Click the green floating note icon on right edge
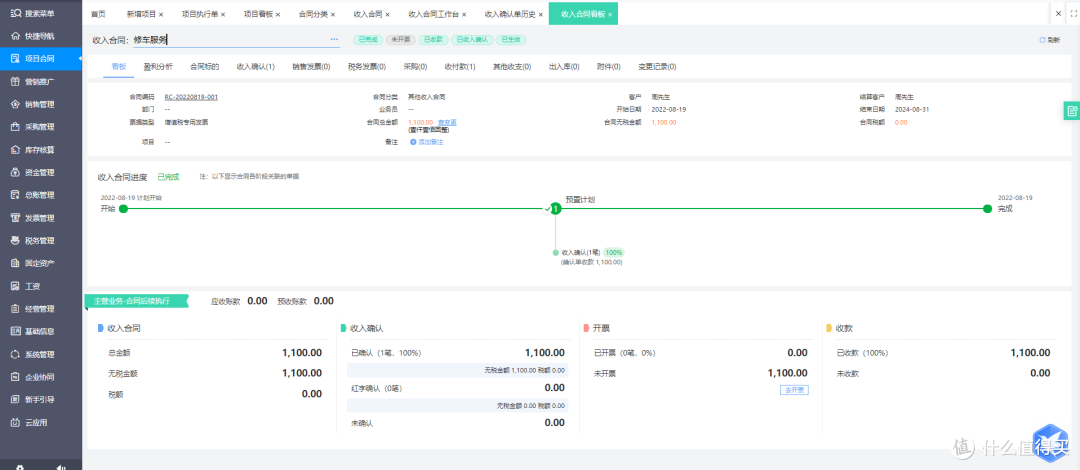 (x=1071, y=111)
